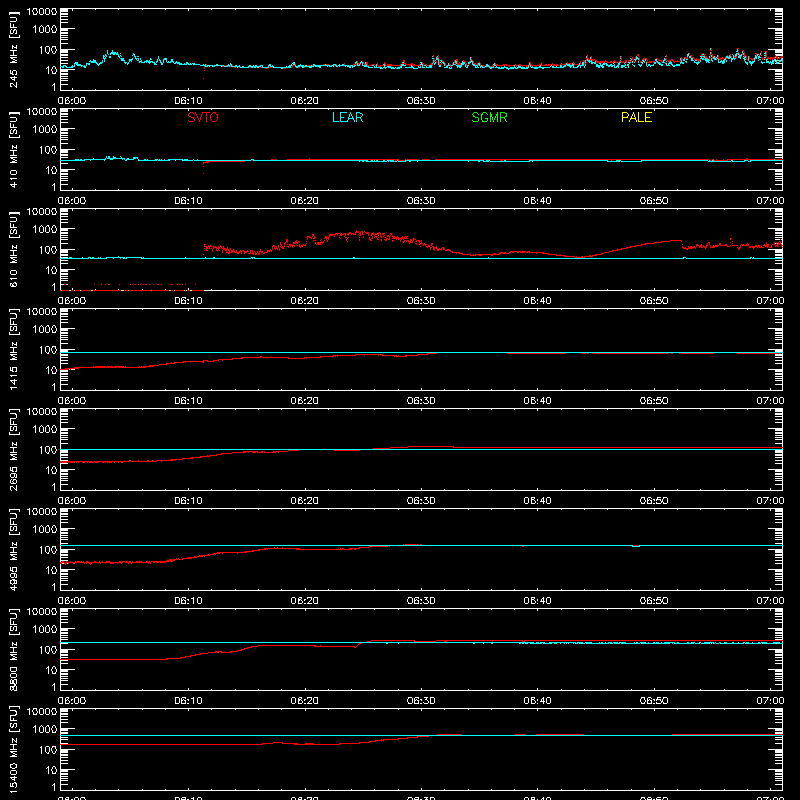Click the 1000 tick label on 15400 MHz axis
The height and width of the screenshot is (800, 800).
click(45, 730)
